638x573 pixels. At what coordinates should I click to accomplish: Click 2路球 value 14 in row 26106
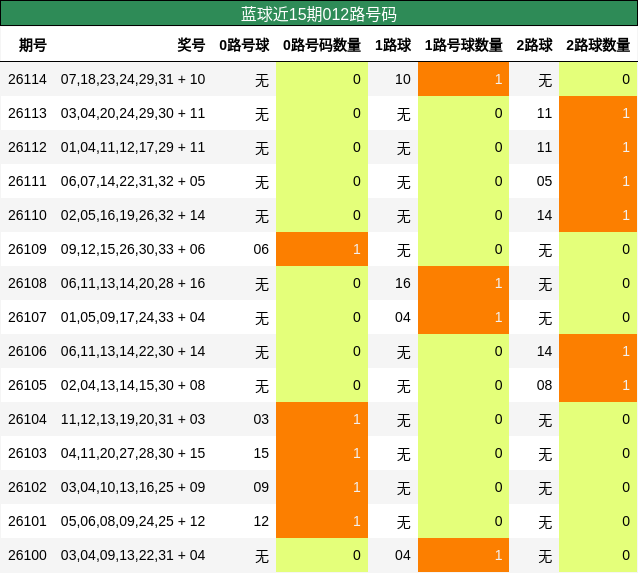pyautogui.click(x=544, y=351)
